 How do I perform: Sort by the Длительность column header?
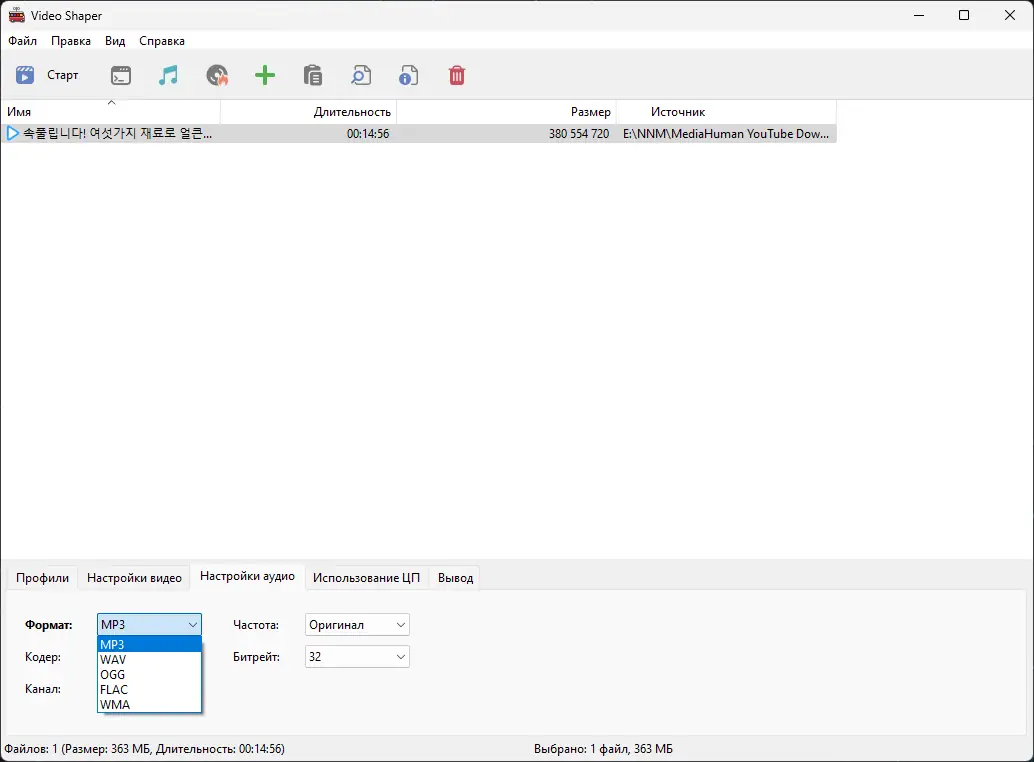click(x=309, y=112)
